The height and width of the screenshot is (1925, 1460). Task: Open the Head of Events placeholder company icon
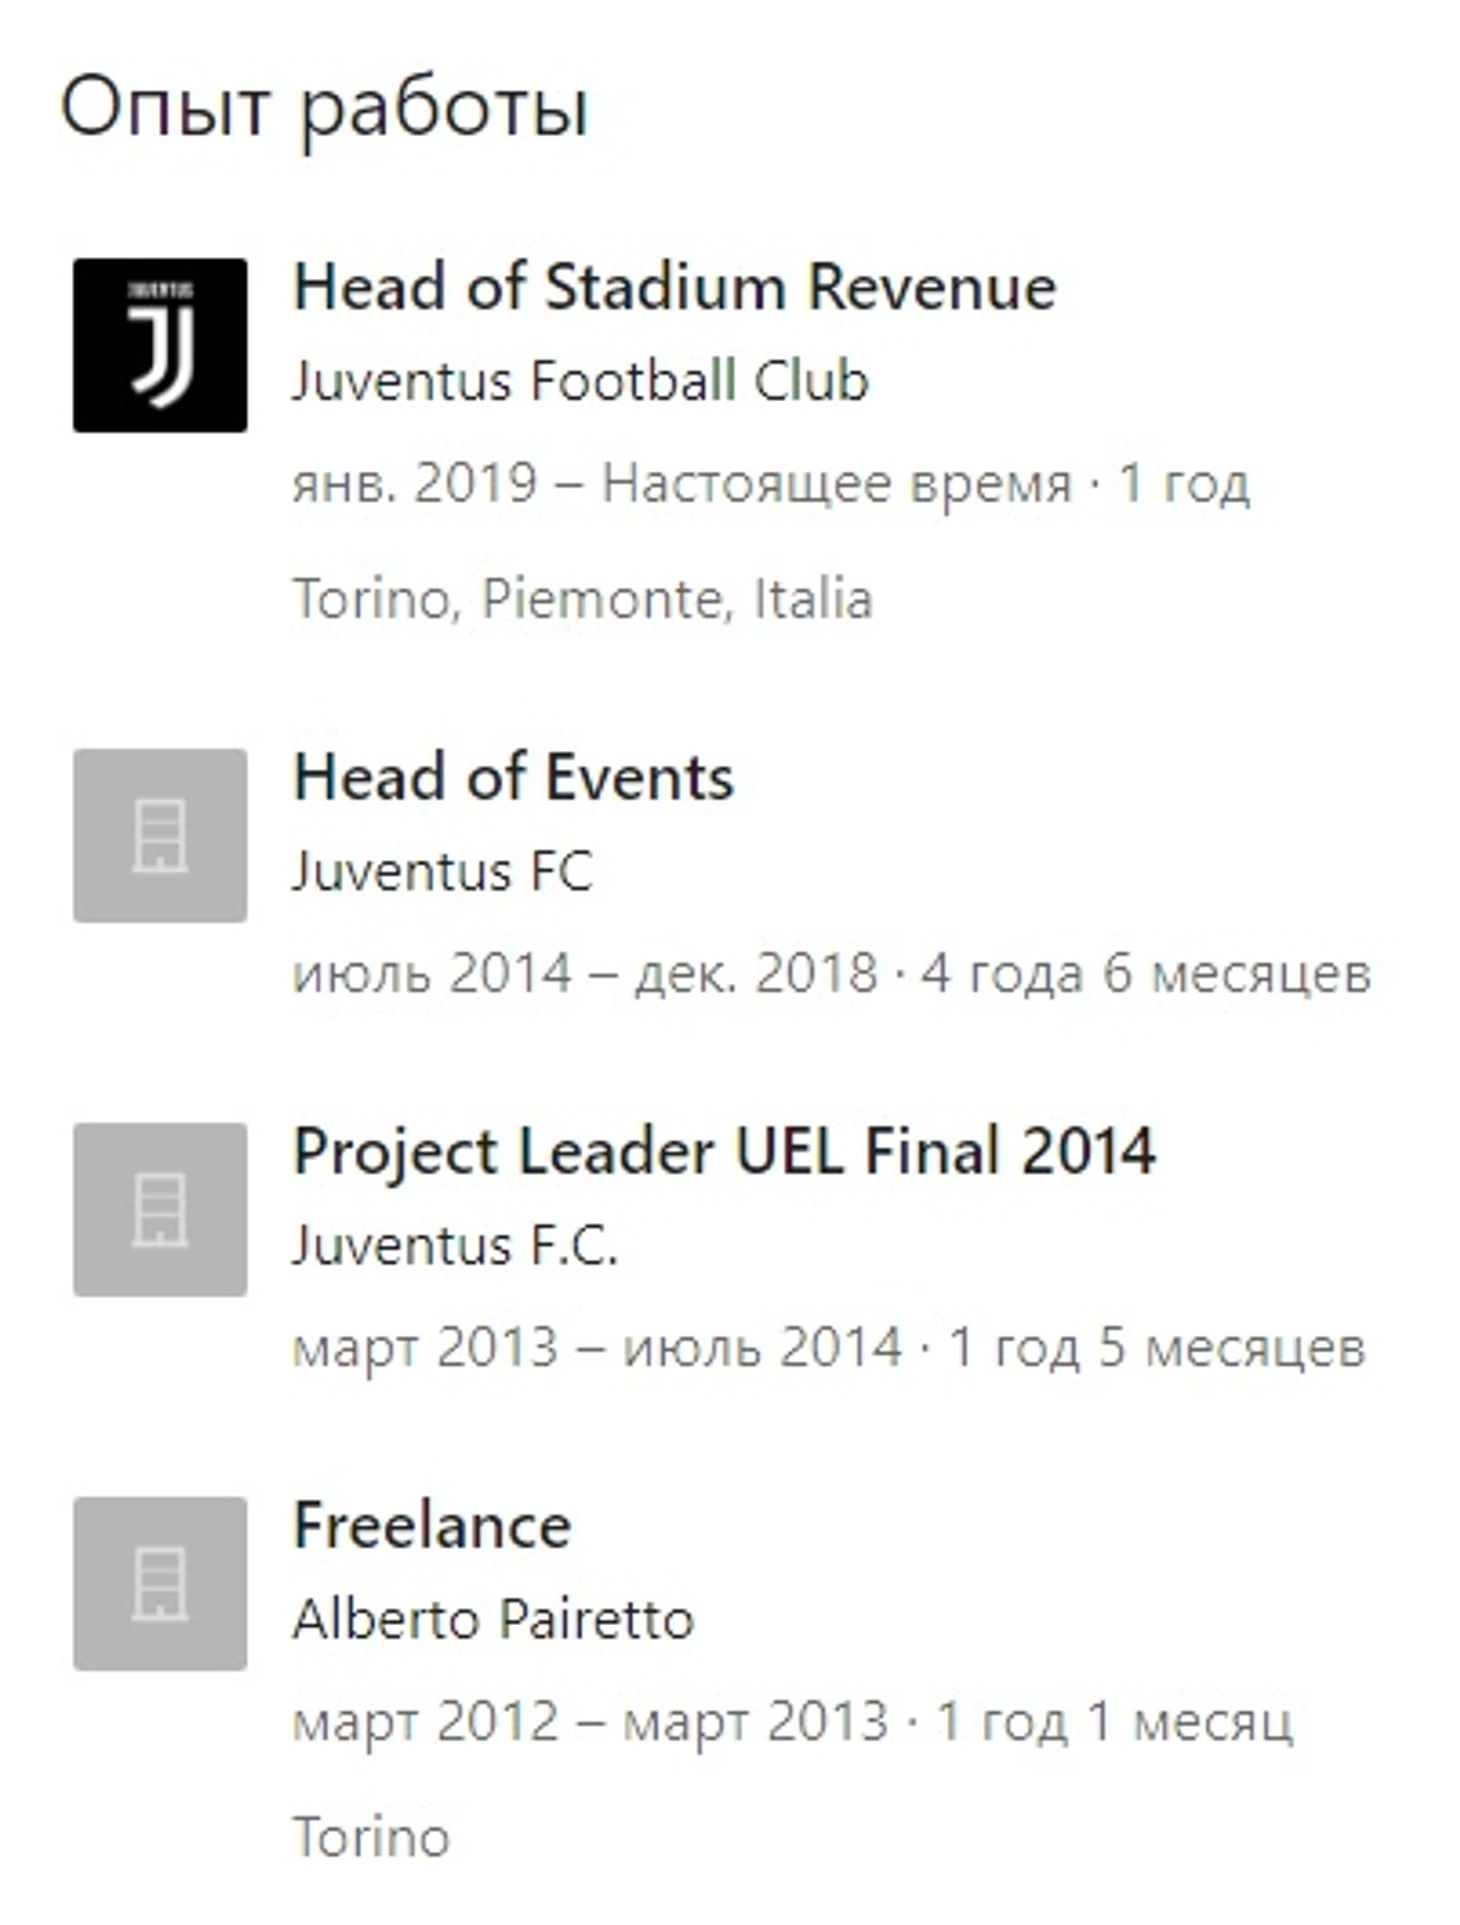(x=160, y=835)
